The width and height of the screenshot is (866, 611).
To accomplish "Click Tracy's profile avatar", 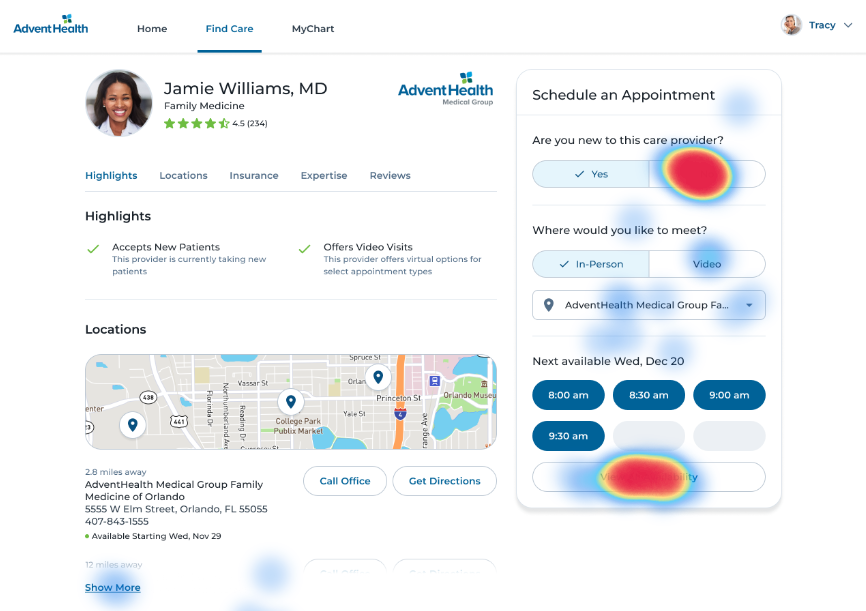I will click(x=791, y=25).
